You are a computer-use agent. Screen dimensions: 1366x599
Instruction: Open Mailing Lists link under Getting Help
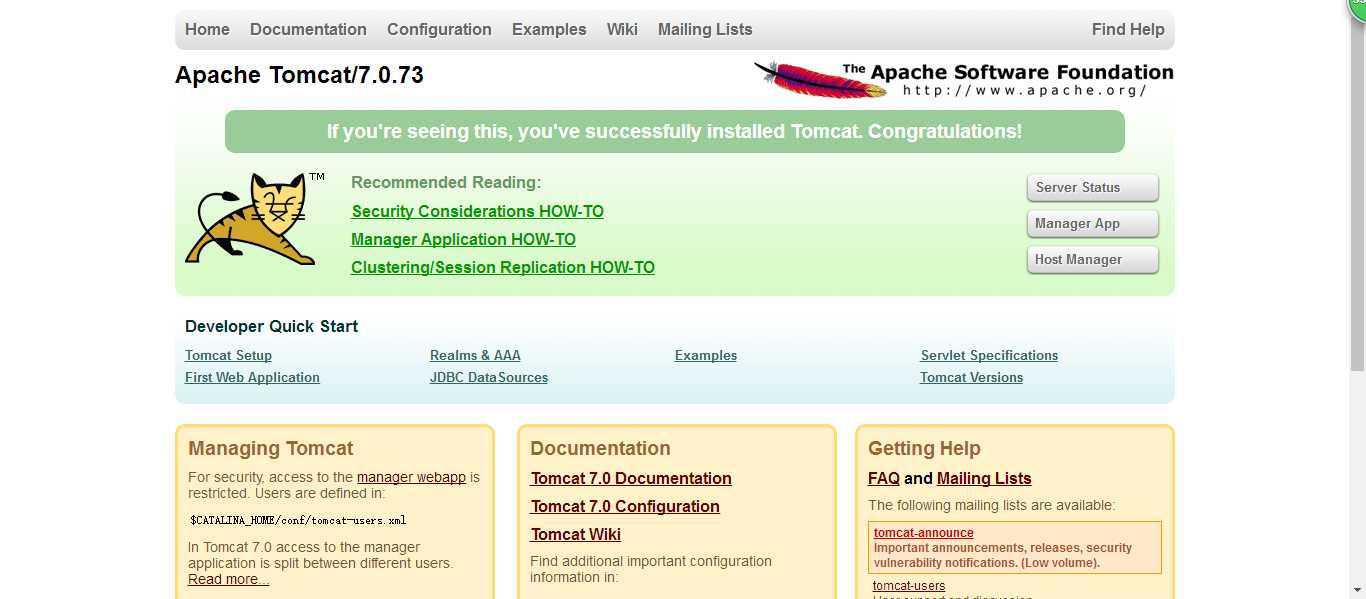[984, 478]
